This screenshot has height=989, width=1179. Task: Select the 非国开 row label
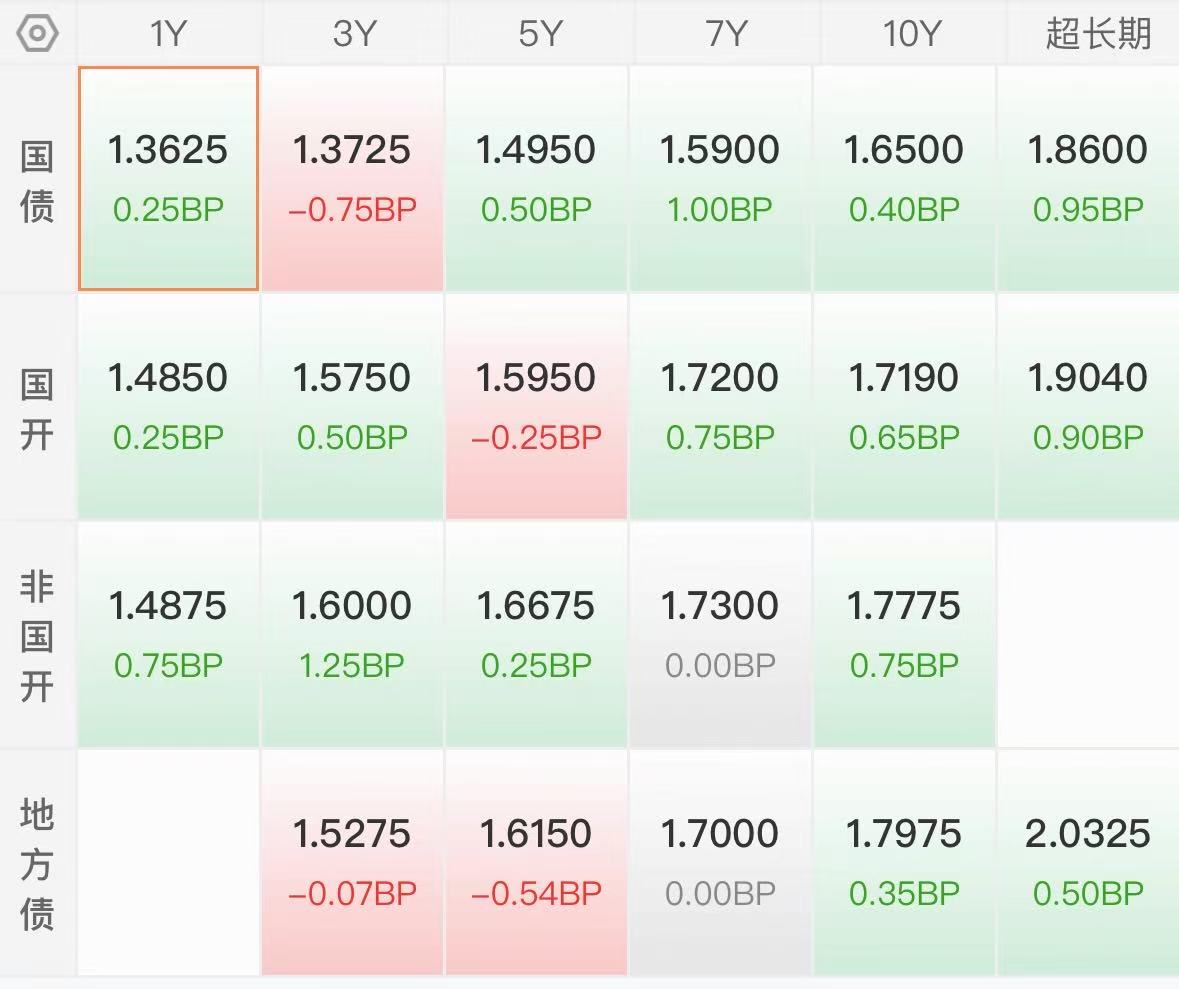coord(37,636)
